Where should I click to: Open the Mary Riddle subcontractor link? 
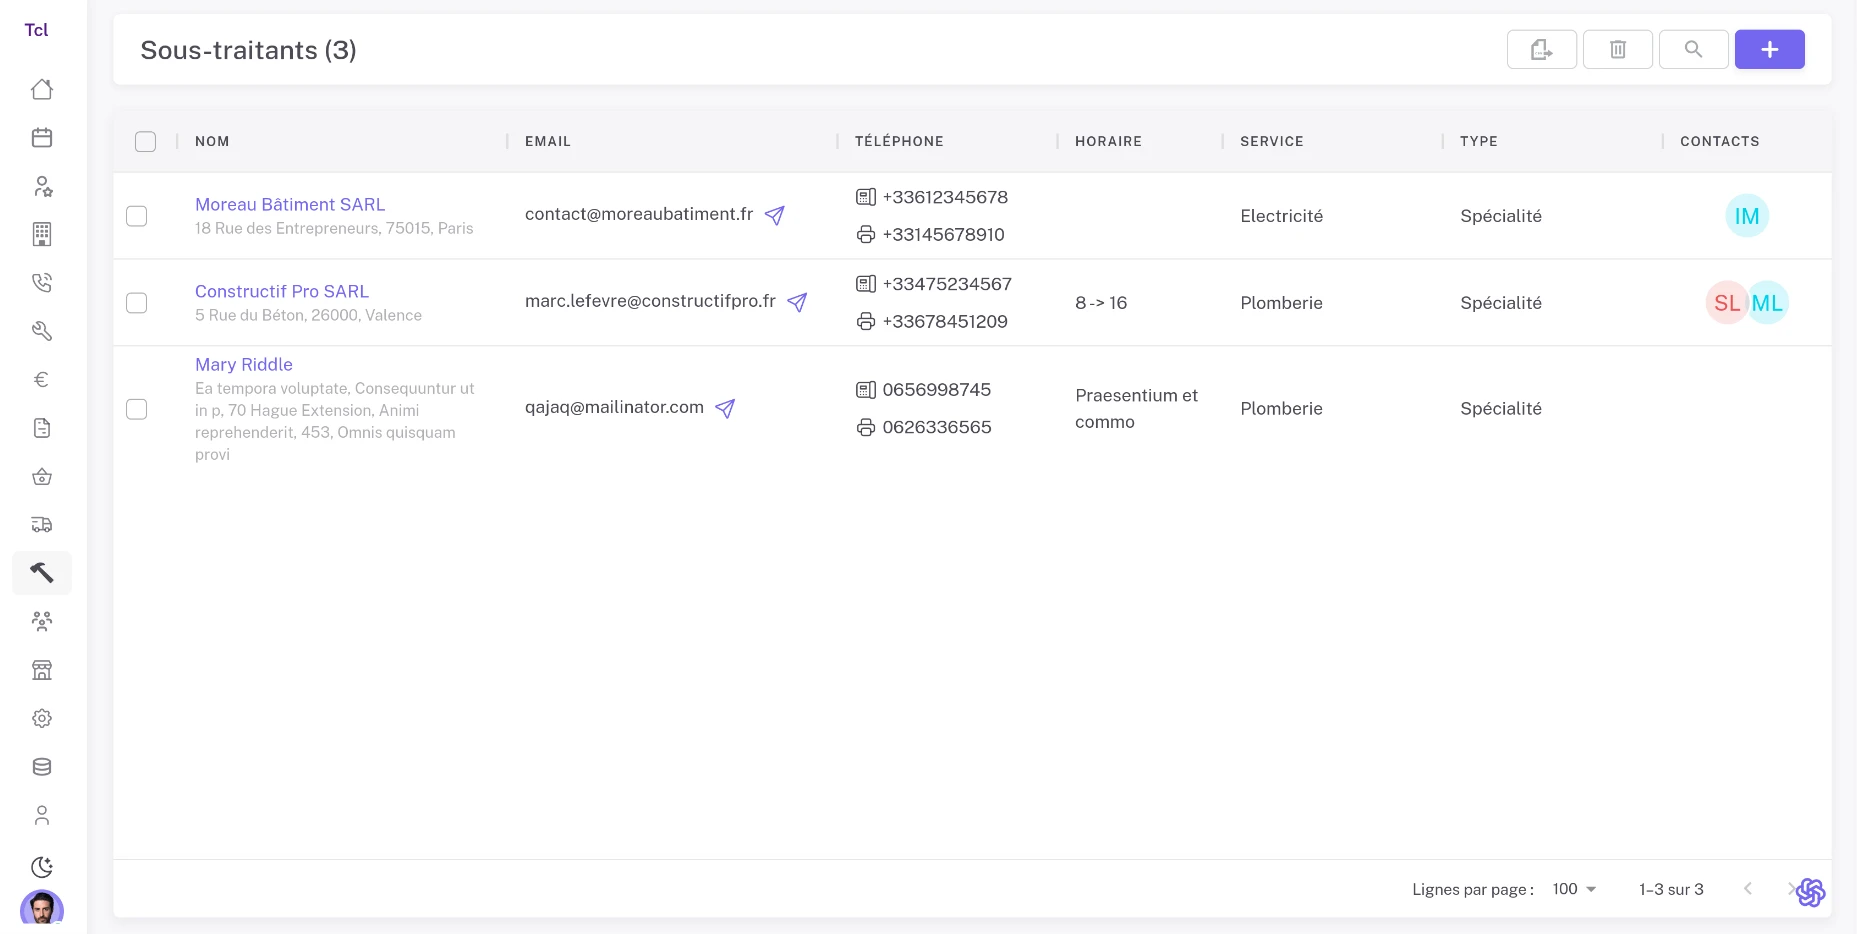coord(244,364)
